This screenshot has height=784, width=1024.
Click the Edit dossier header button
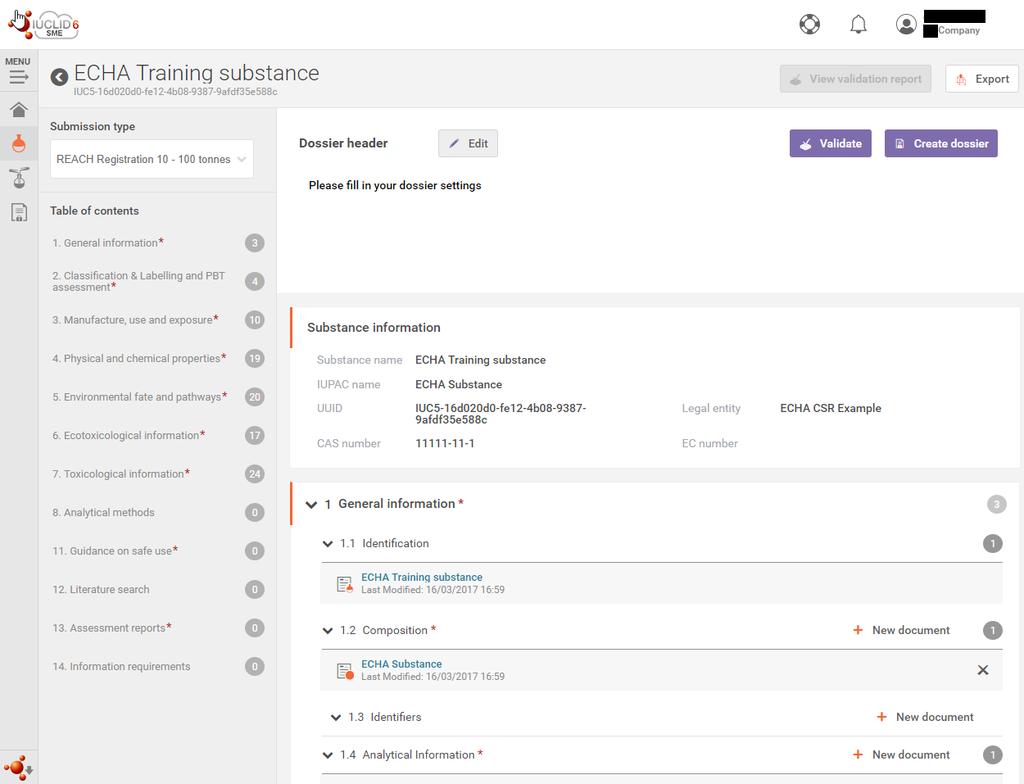[468, 143]
